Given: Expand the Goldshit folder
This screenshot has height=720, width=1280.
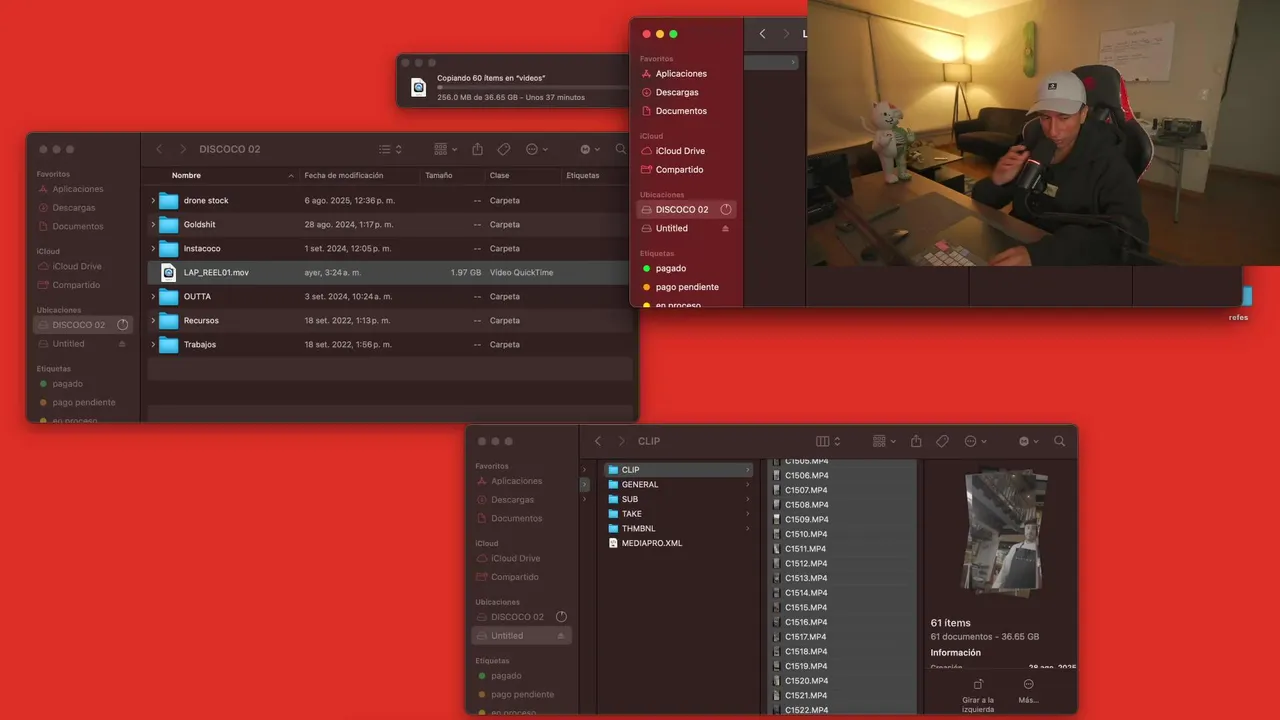Looking at the screenshot, I should [153, 224].
